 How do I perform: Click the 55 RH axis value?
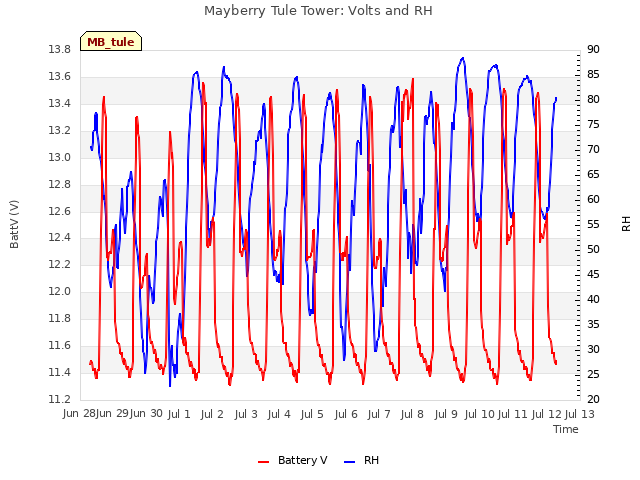593,224
